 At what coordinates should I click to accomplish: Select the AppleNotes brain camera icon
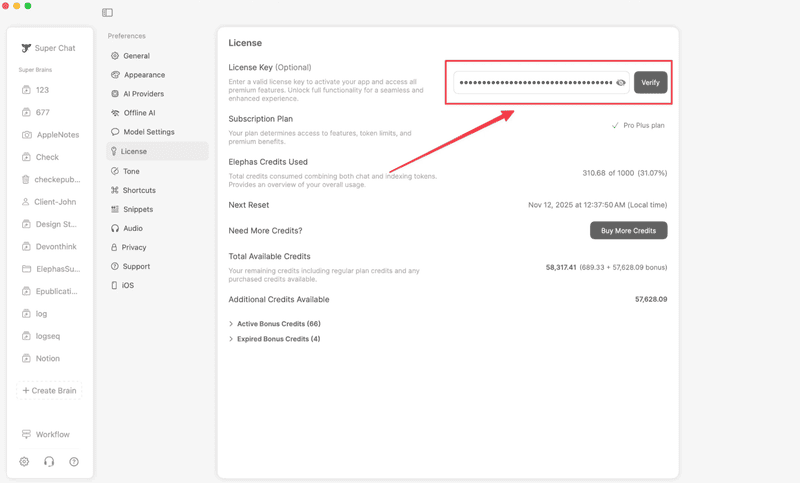tap(26, 135)
